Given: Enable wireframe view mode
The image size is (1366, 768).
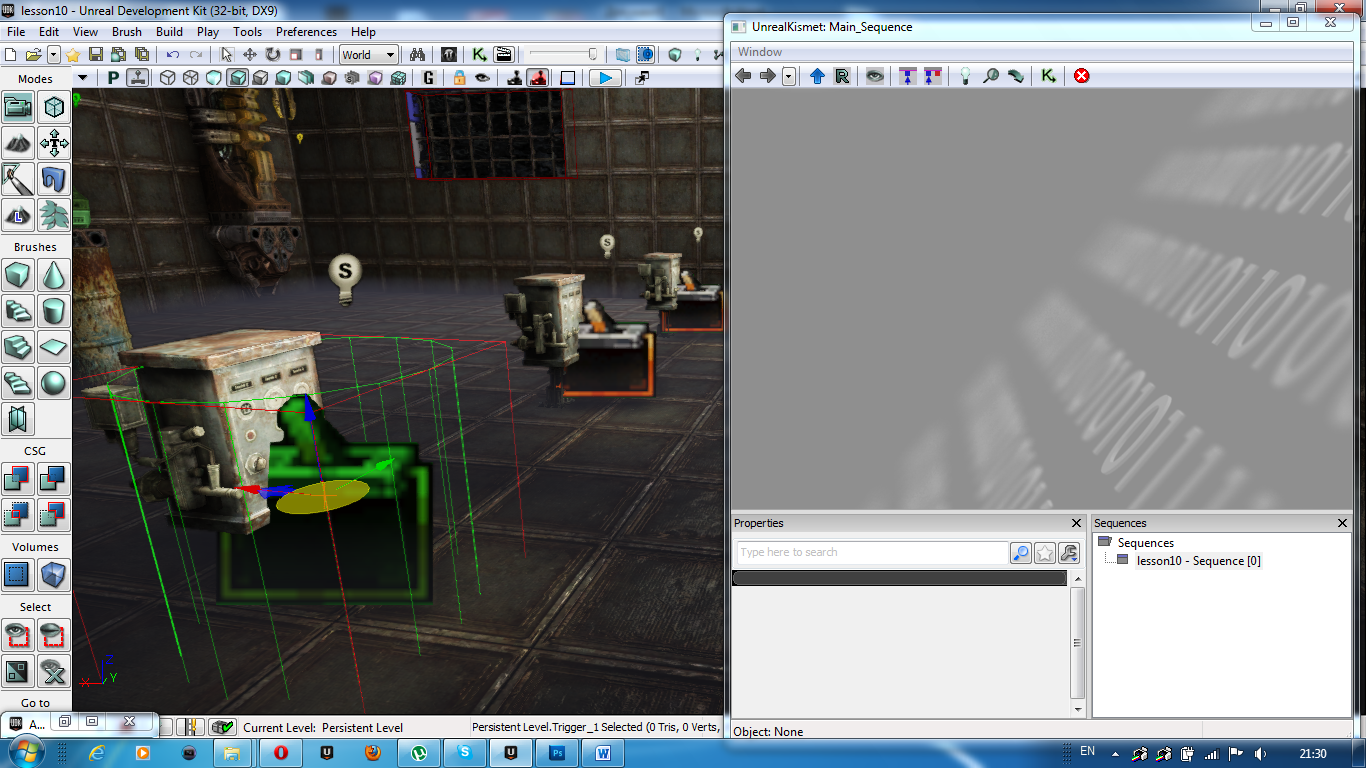Looking at the screenshot, I should pos(190,78).
